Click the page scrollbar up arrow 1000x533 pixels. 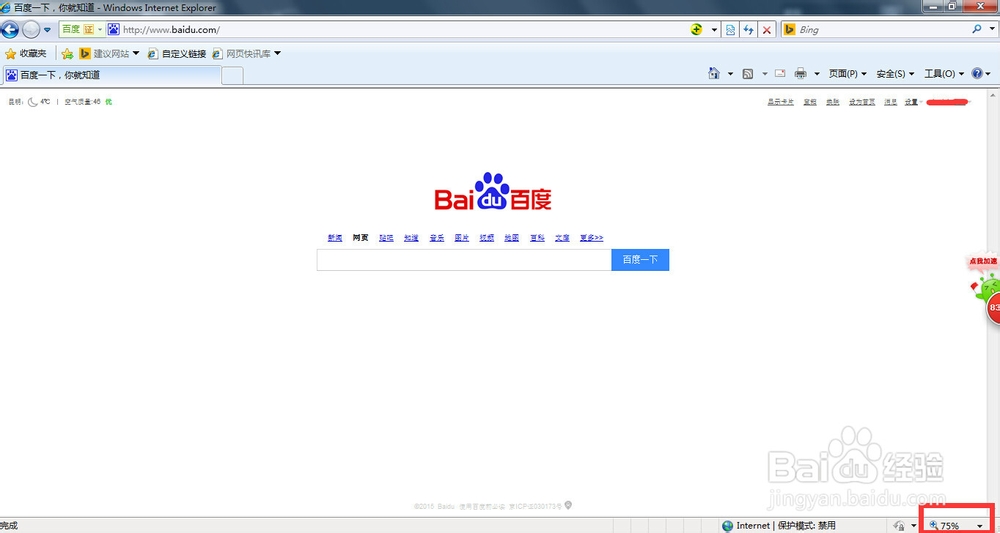pyautogui.click(x=994, y=95)
